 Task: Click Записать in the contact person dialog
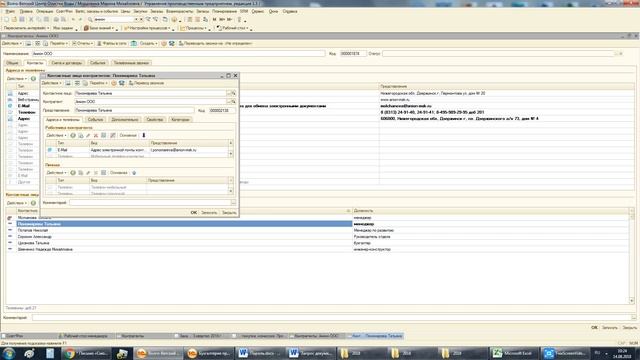(209, 212)
